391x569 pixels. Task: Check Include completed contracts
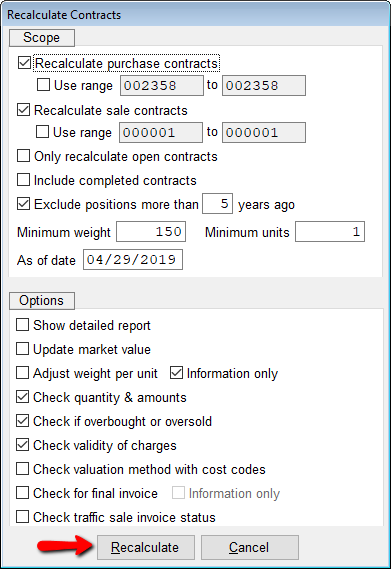coord(24,180)
